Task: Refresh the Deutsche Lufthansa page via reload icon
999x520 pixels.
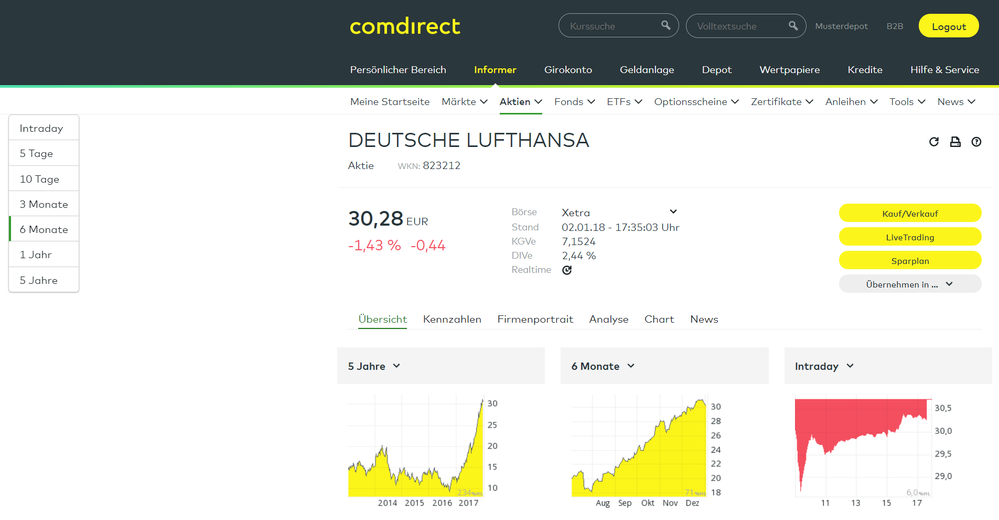Action: [x=933, y=141]
